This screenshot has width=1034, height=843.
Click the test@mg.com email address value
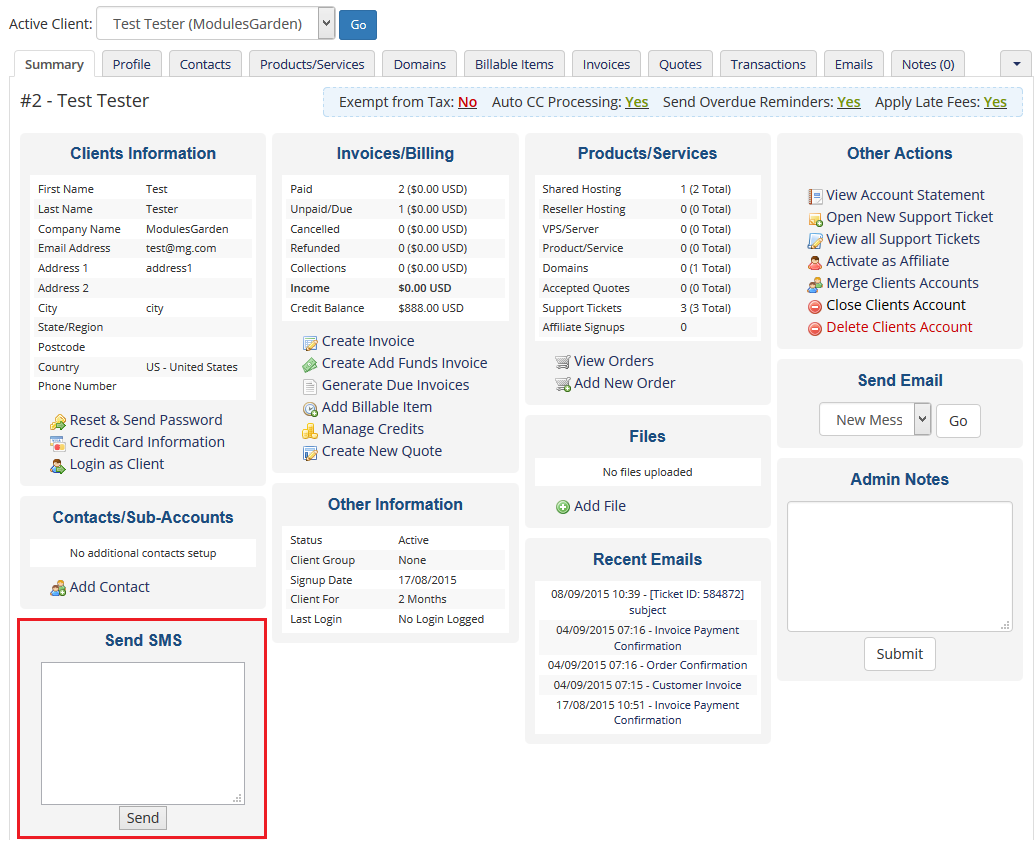[x=181, y=249]
